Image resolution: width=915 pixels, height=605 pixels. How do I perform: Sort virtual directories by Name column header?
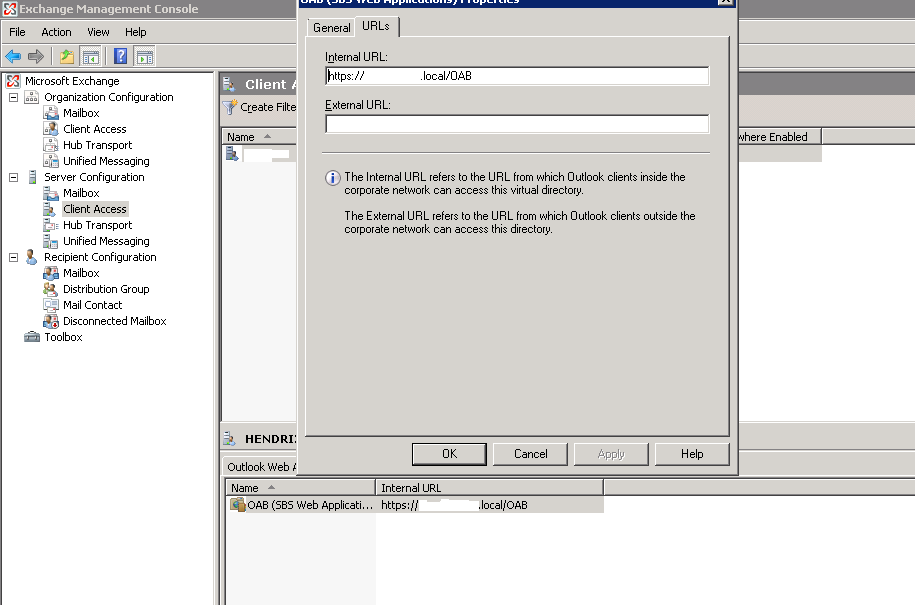coord(300,488)
